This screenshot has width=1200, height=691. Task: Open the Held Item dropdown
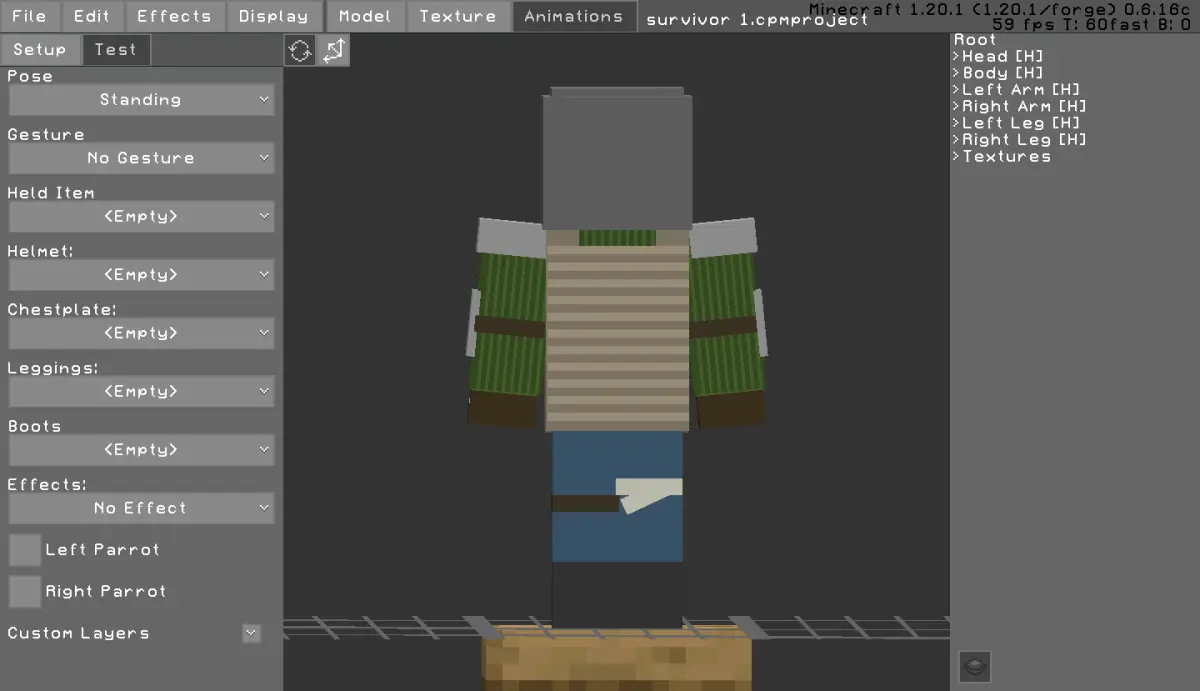pos(141,216)
